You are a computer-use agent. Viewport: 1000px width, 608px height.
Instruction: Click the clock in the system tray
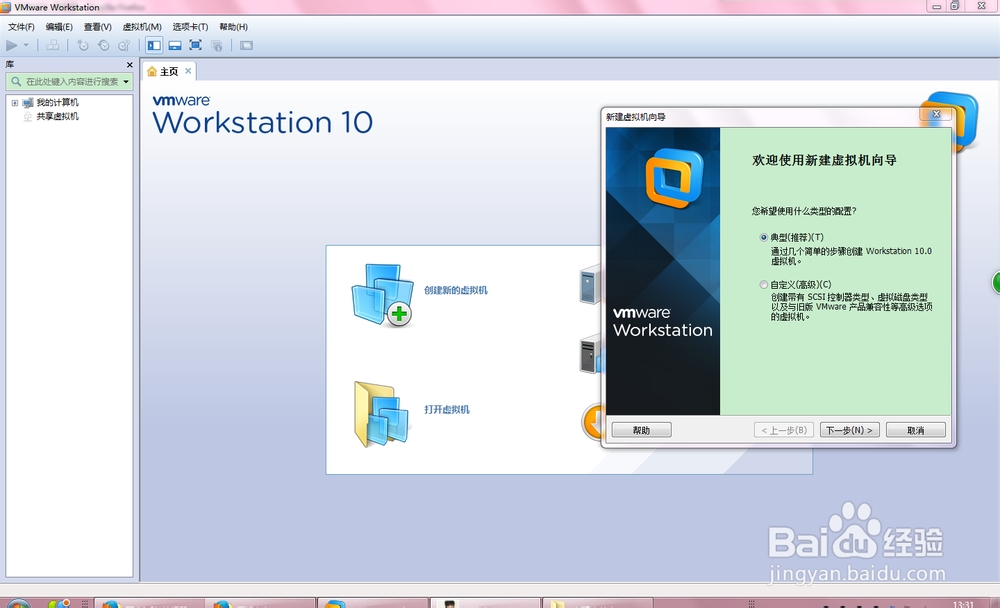coord(963,604)
